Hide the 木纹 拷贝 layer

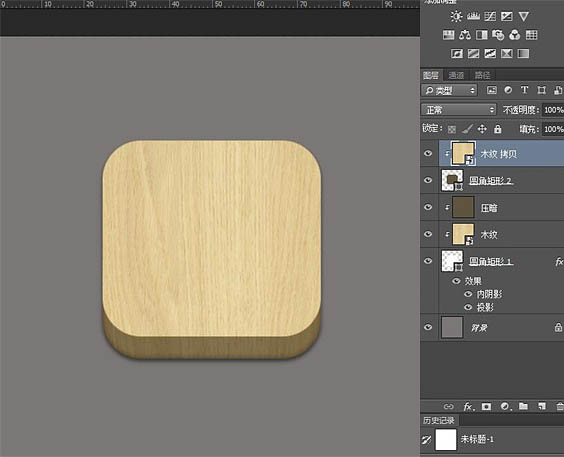(x=428, y=154)
